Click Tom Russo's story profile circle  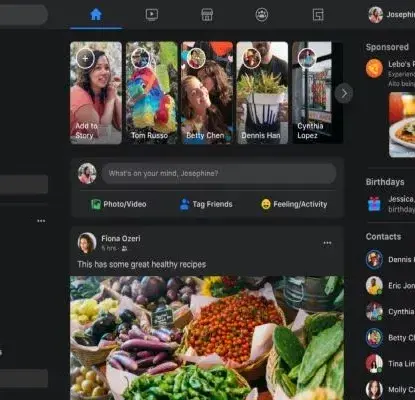pyautogui.click(x=141, y=58)
